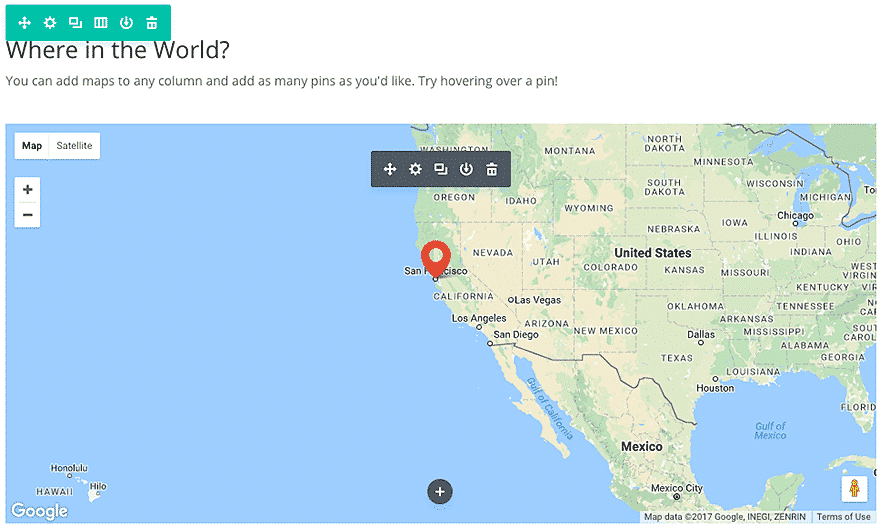Open row settings gear in the green toolbar
This screenshot has width=880, height=528.
[50, 23]
